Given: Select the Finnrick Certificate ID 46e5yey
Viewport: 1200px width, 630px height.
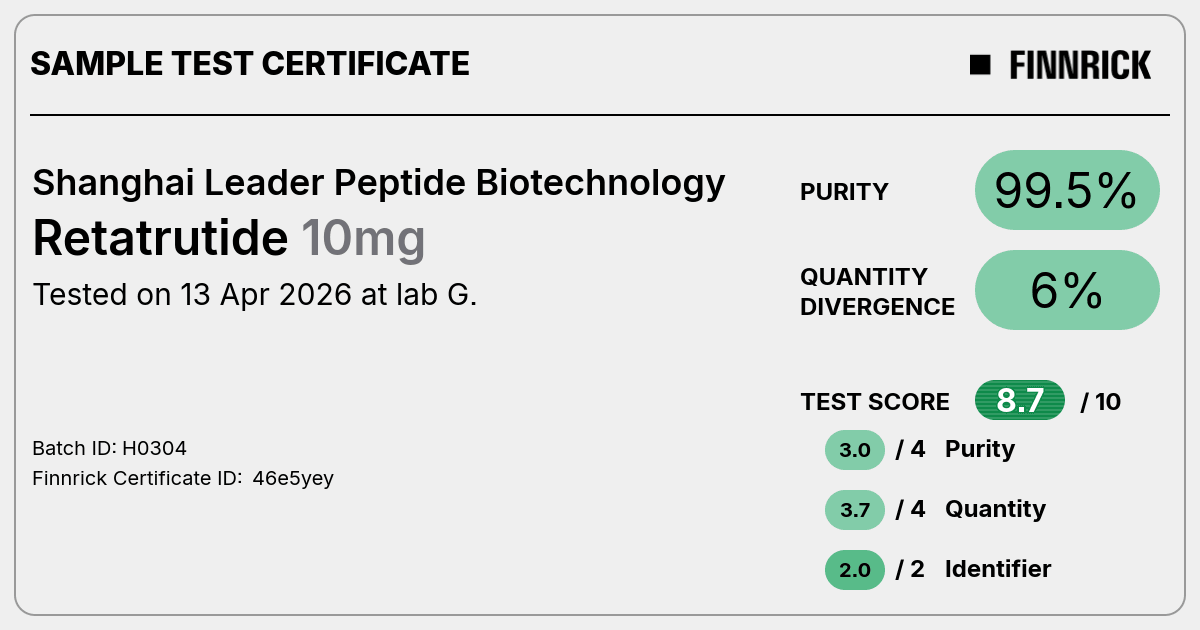Looking at the screenshot, I should coord(183,478).
